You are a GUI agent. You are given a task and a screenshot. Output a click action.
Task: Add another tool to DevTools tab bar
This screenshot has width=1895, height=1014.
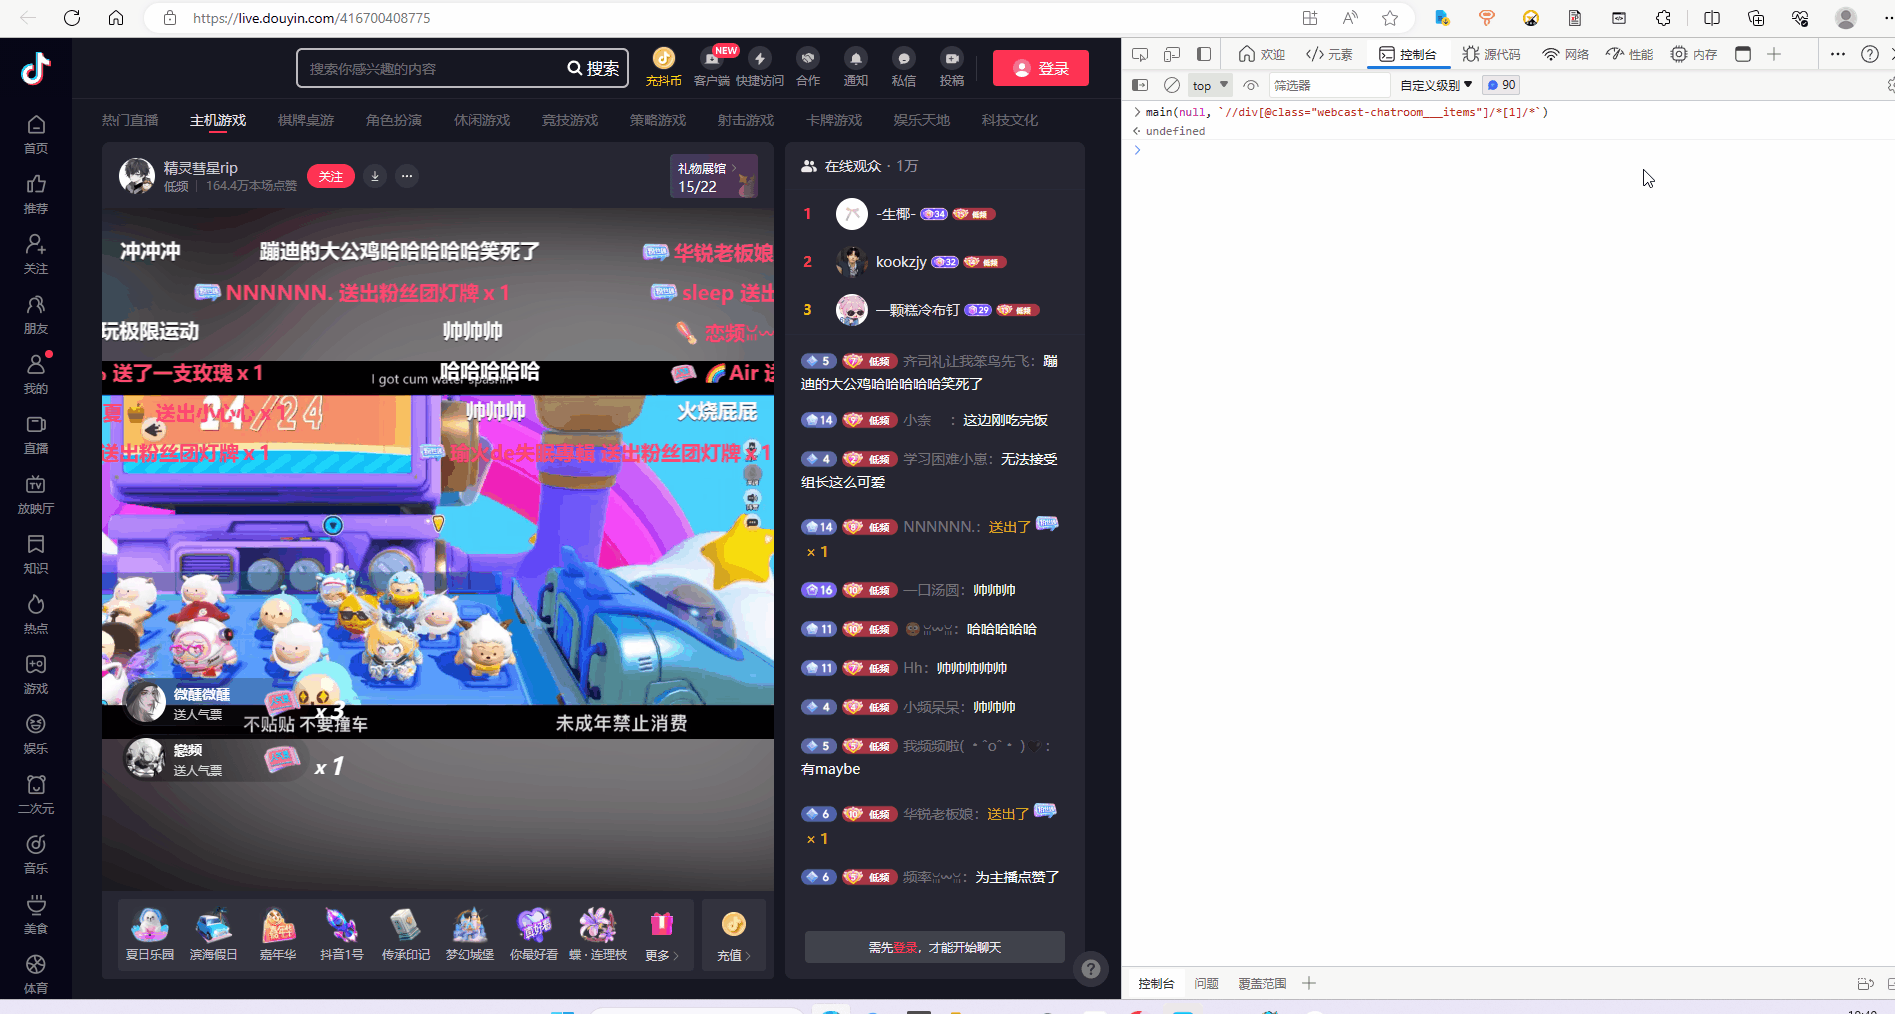1774,54
